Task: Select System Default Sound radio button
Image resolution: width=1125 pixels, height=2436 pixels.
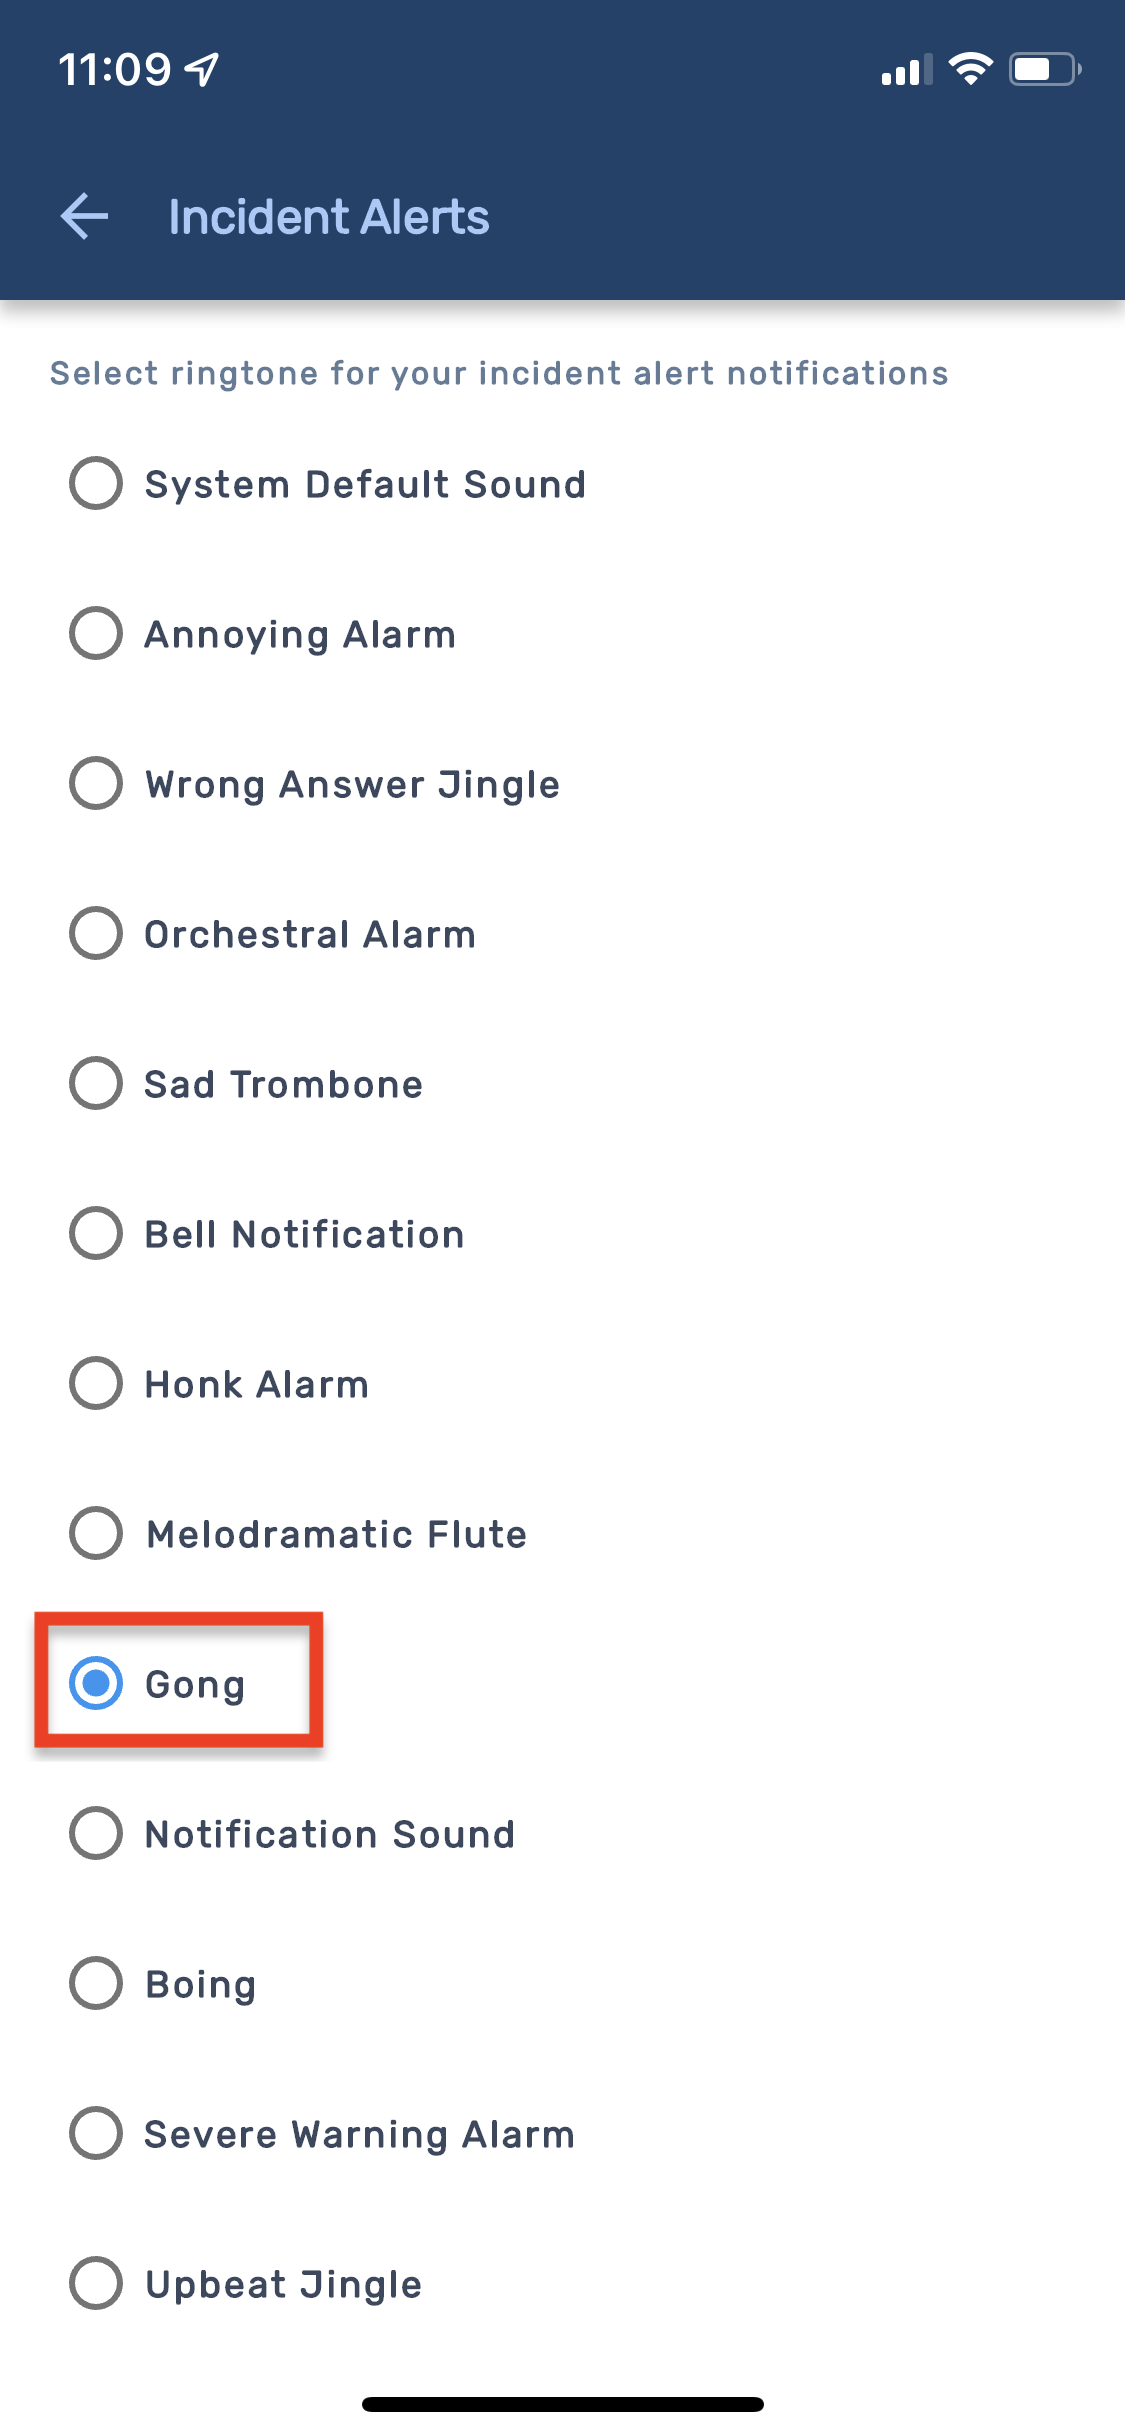Action: (96, 484)
